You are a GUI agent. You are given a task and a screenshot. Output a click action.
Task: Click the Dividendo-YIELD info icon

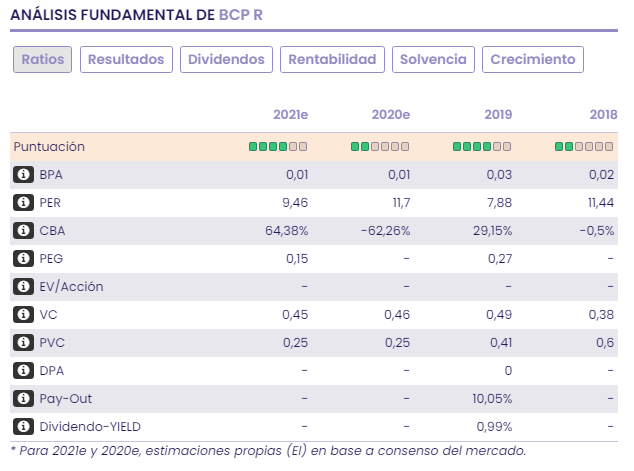point(23,427)
